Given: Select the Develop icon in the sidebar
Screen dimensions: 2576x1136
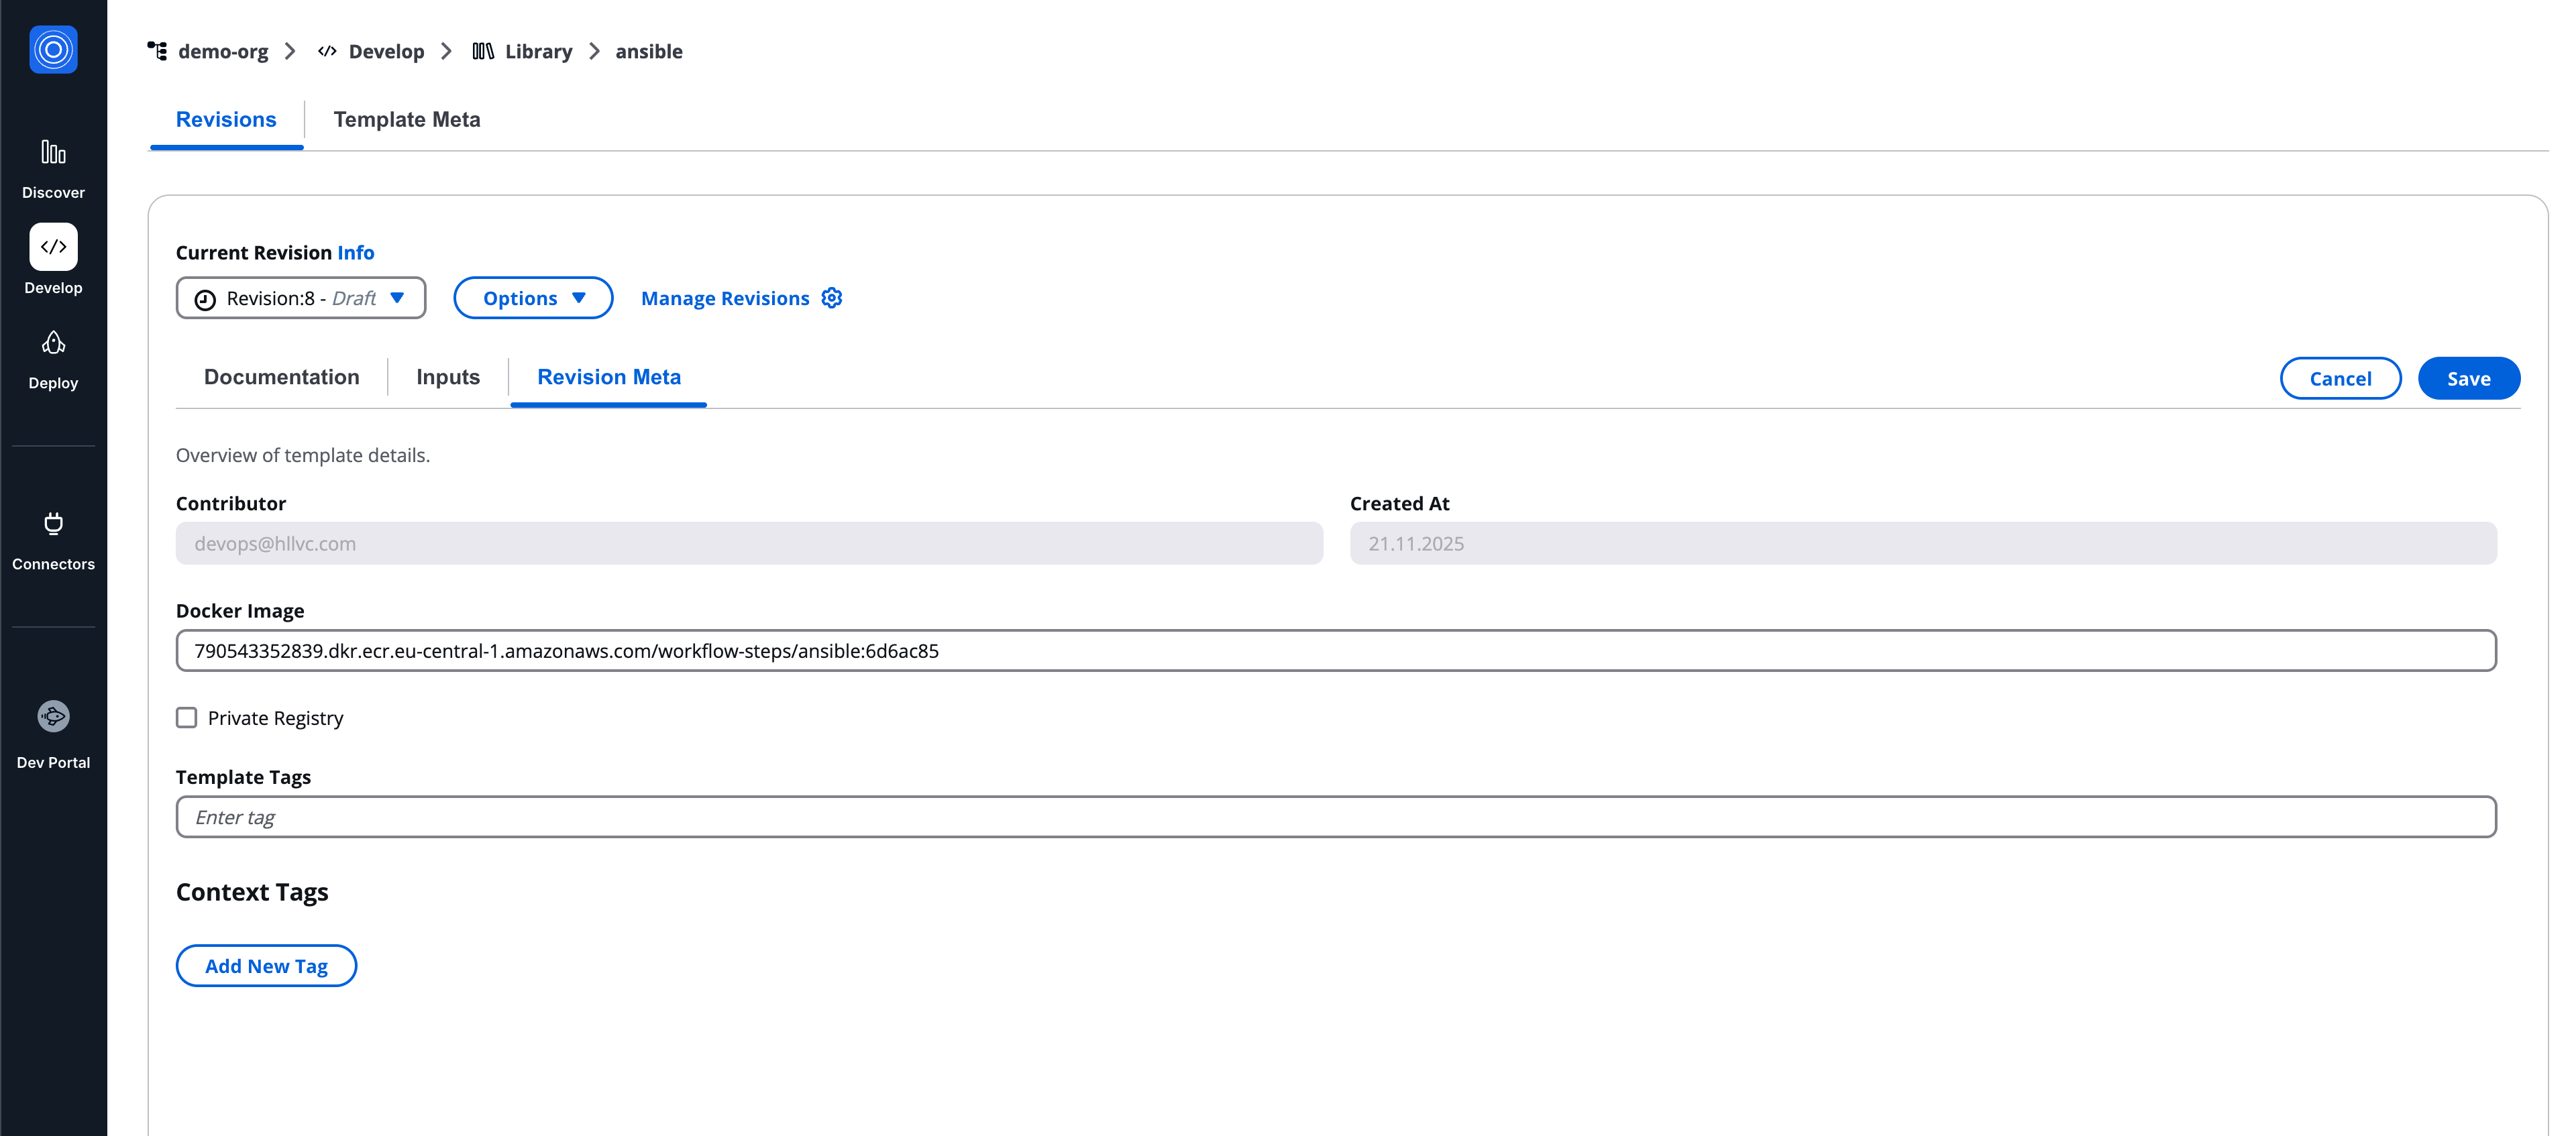Looking at the screenshot, I should (x=53, y=247).
